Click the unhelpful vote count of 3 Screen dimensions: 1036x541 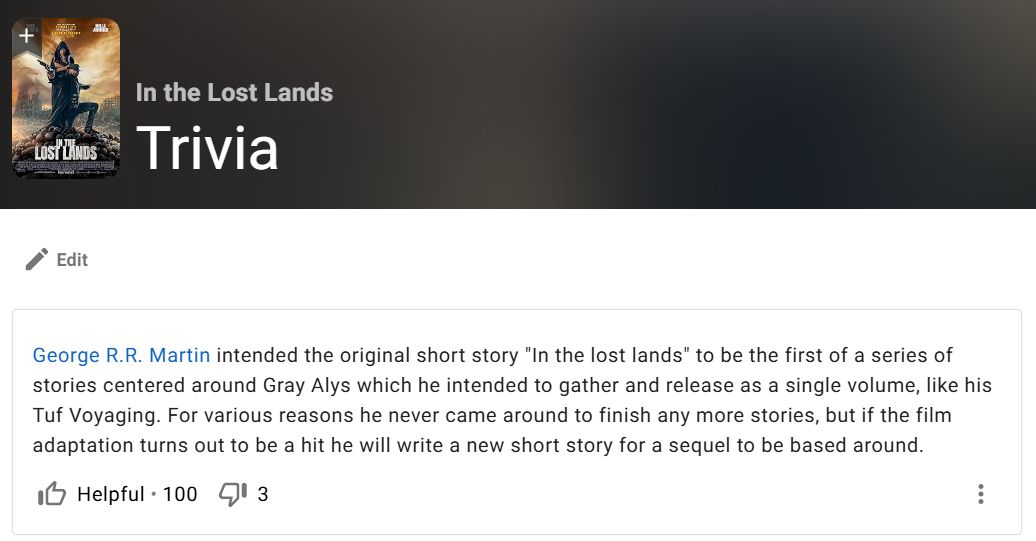pyautogui.click(x=263, y=494)
